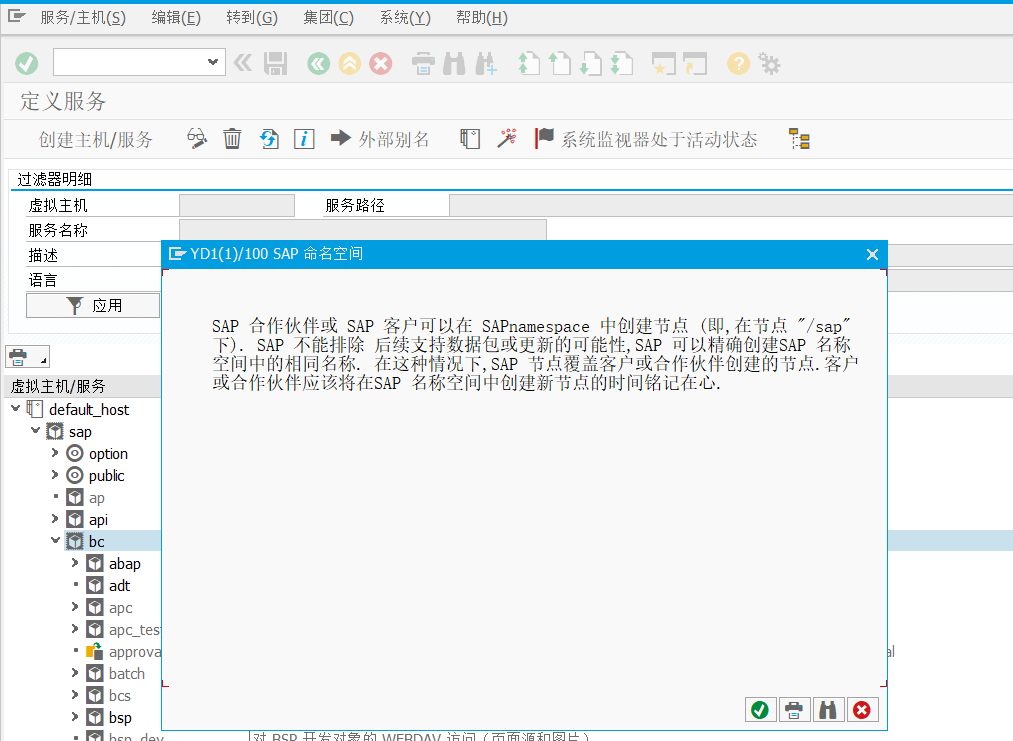Click the red Cancel icon in the dialog

(x=862, y=710)
